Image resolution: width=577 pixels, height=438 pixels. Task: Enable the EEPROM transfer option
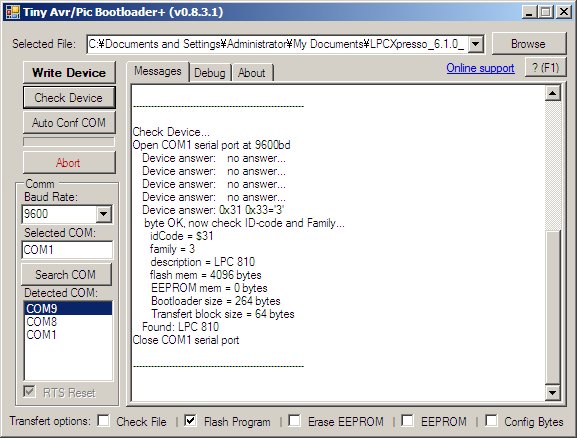click(407, 420)
